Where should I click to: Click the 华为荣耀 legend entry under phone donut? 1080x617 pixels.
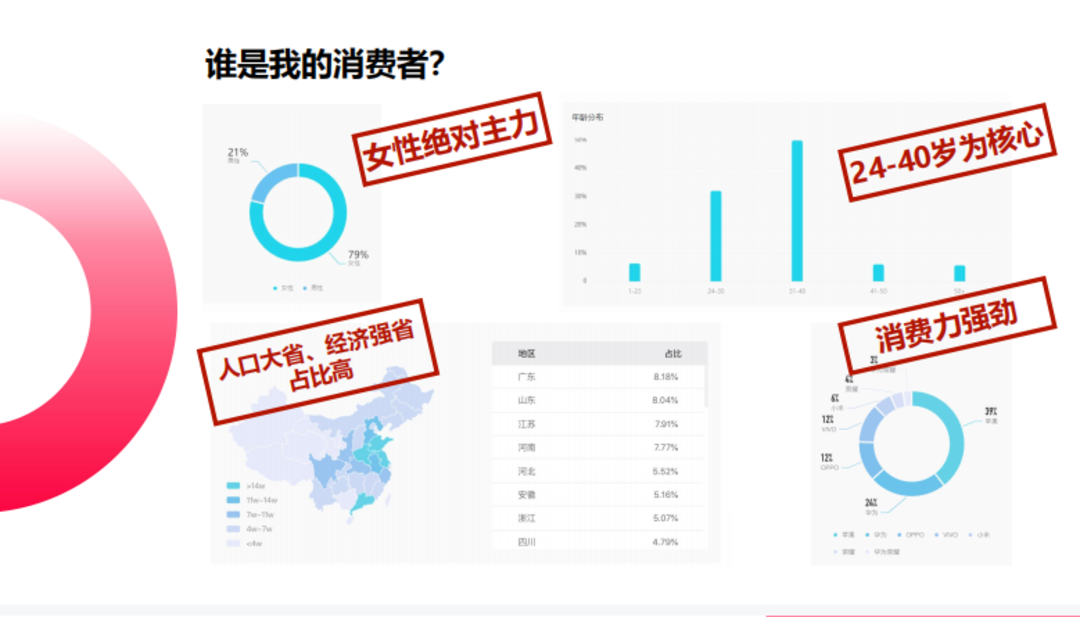[884, 552]
